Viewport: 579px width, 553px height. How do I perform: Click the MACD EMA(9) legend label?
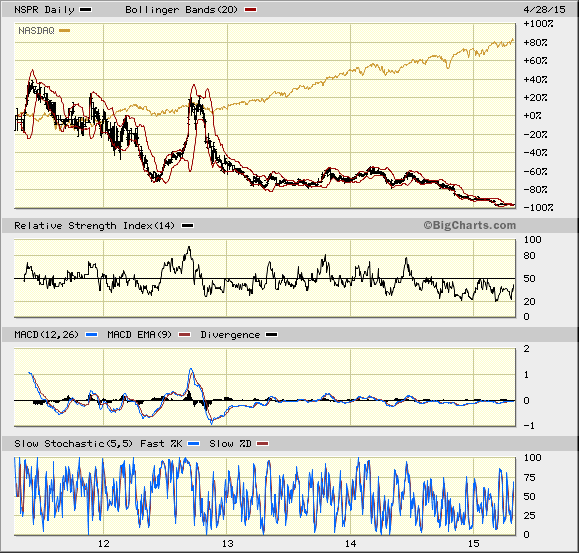click(x=139, y=335)
